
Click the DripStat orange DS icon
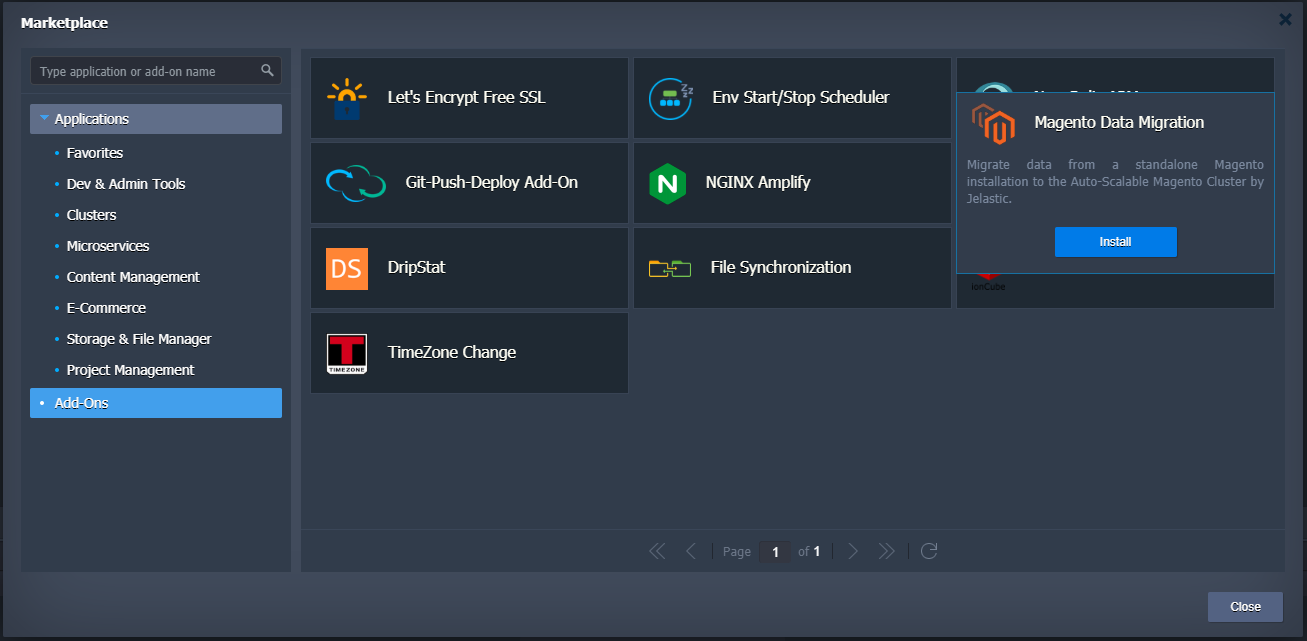[x=347, y=268]
